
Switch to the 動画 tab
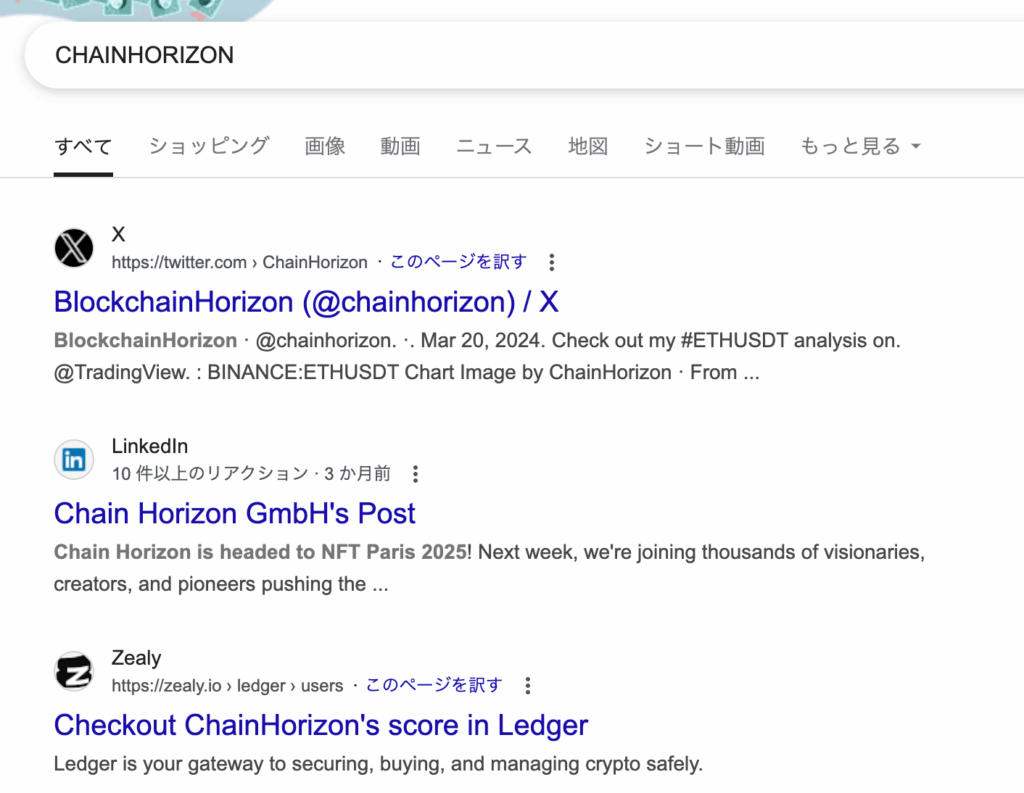click(x=400, y=146)
